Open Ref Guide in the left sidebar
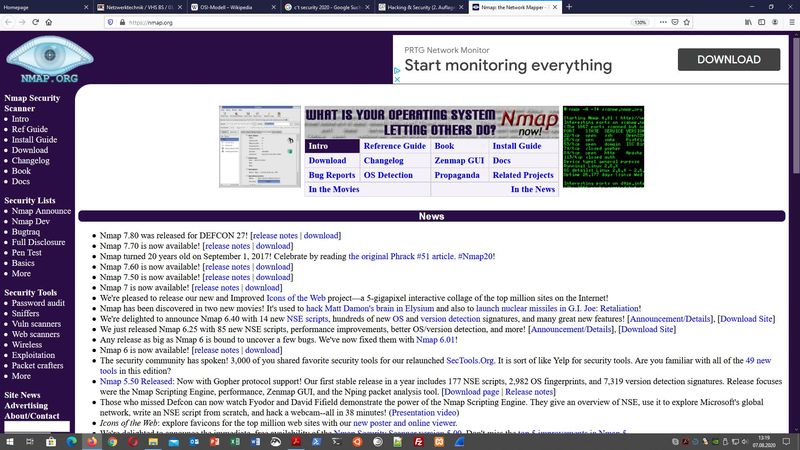This screenshot has width=800, height=450. (30, 129)
